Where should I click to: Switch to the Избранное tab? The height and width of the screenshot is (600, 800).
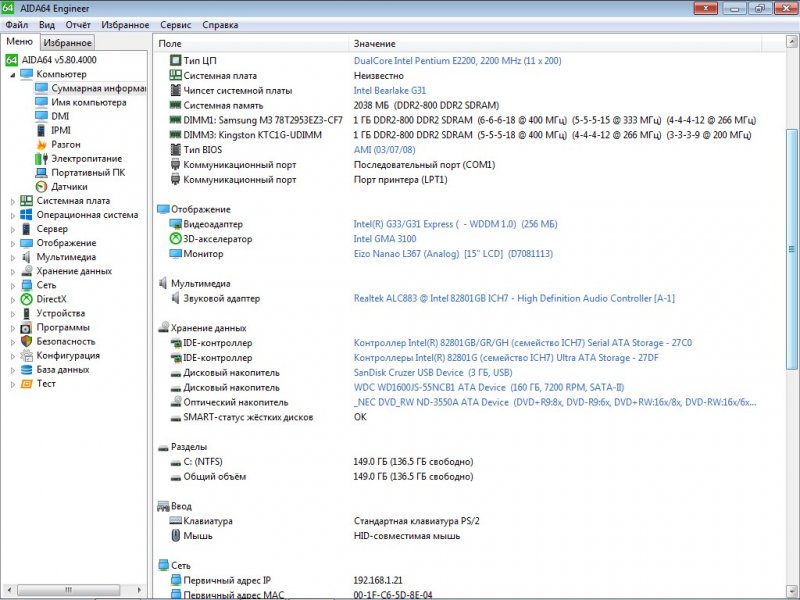(x=66, y=42)
